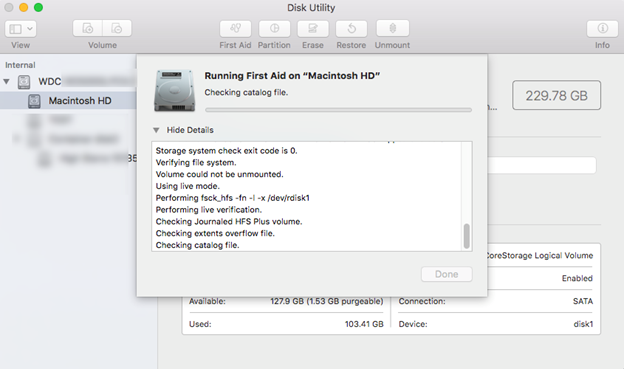Click the yellow minimize window button
The image size is (624, 369).
pos(23,8)
